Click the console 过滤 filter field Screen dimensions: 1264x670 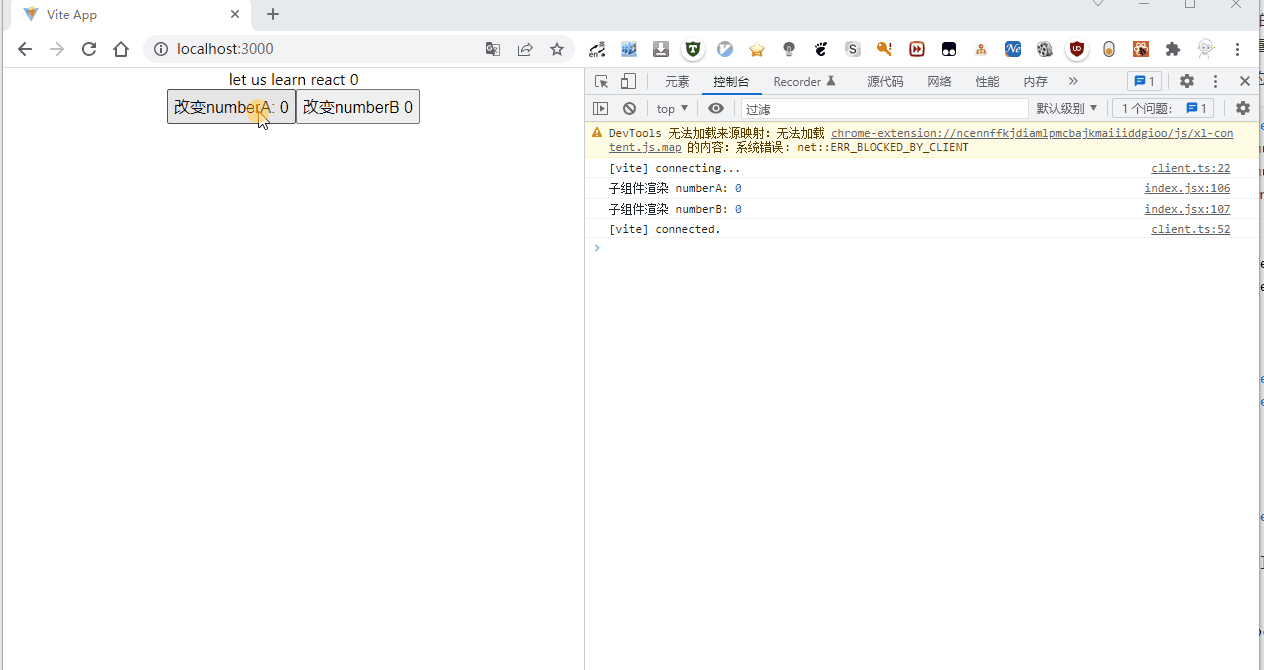[x=884, y=108]
